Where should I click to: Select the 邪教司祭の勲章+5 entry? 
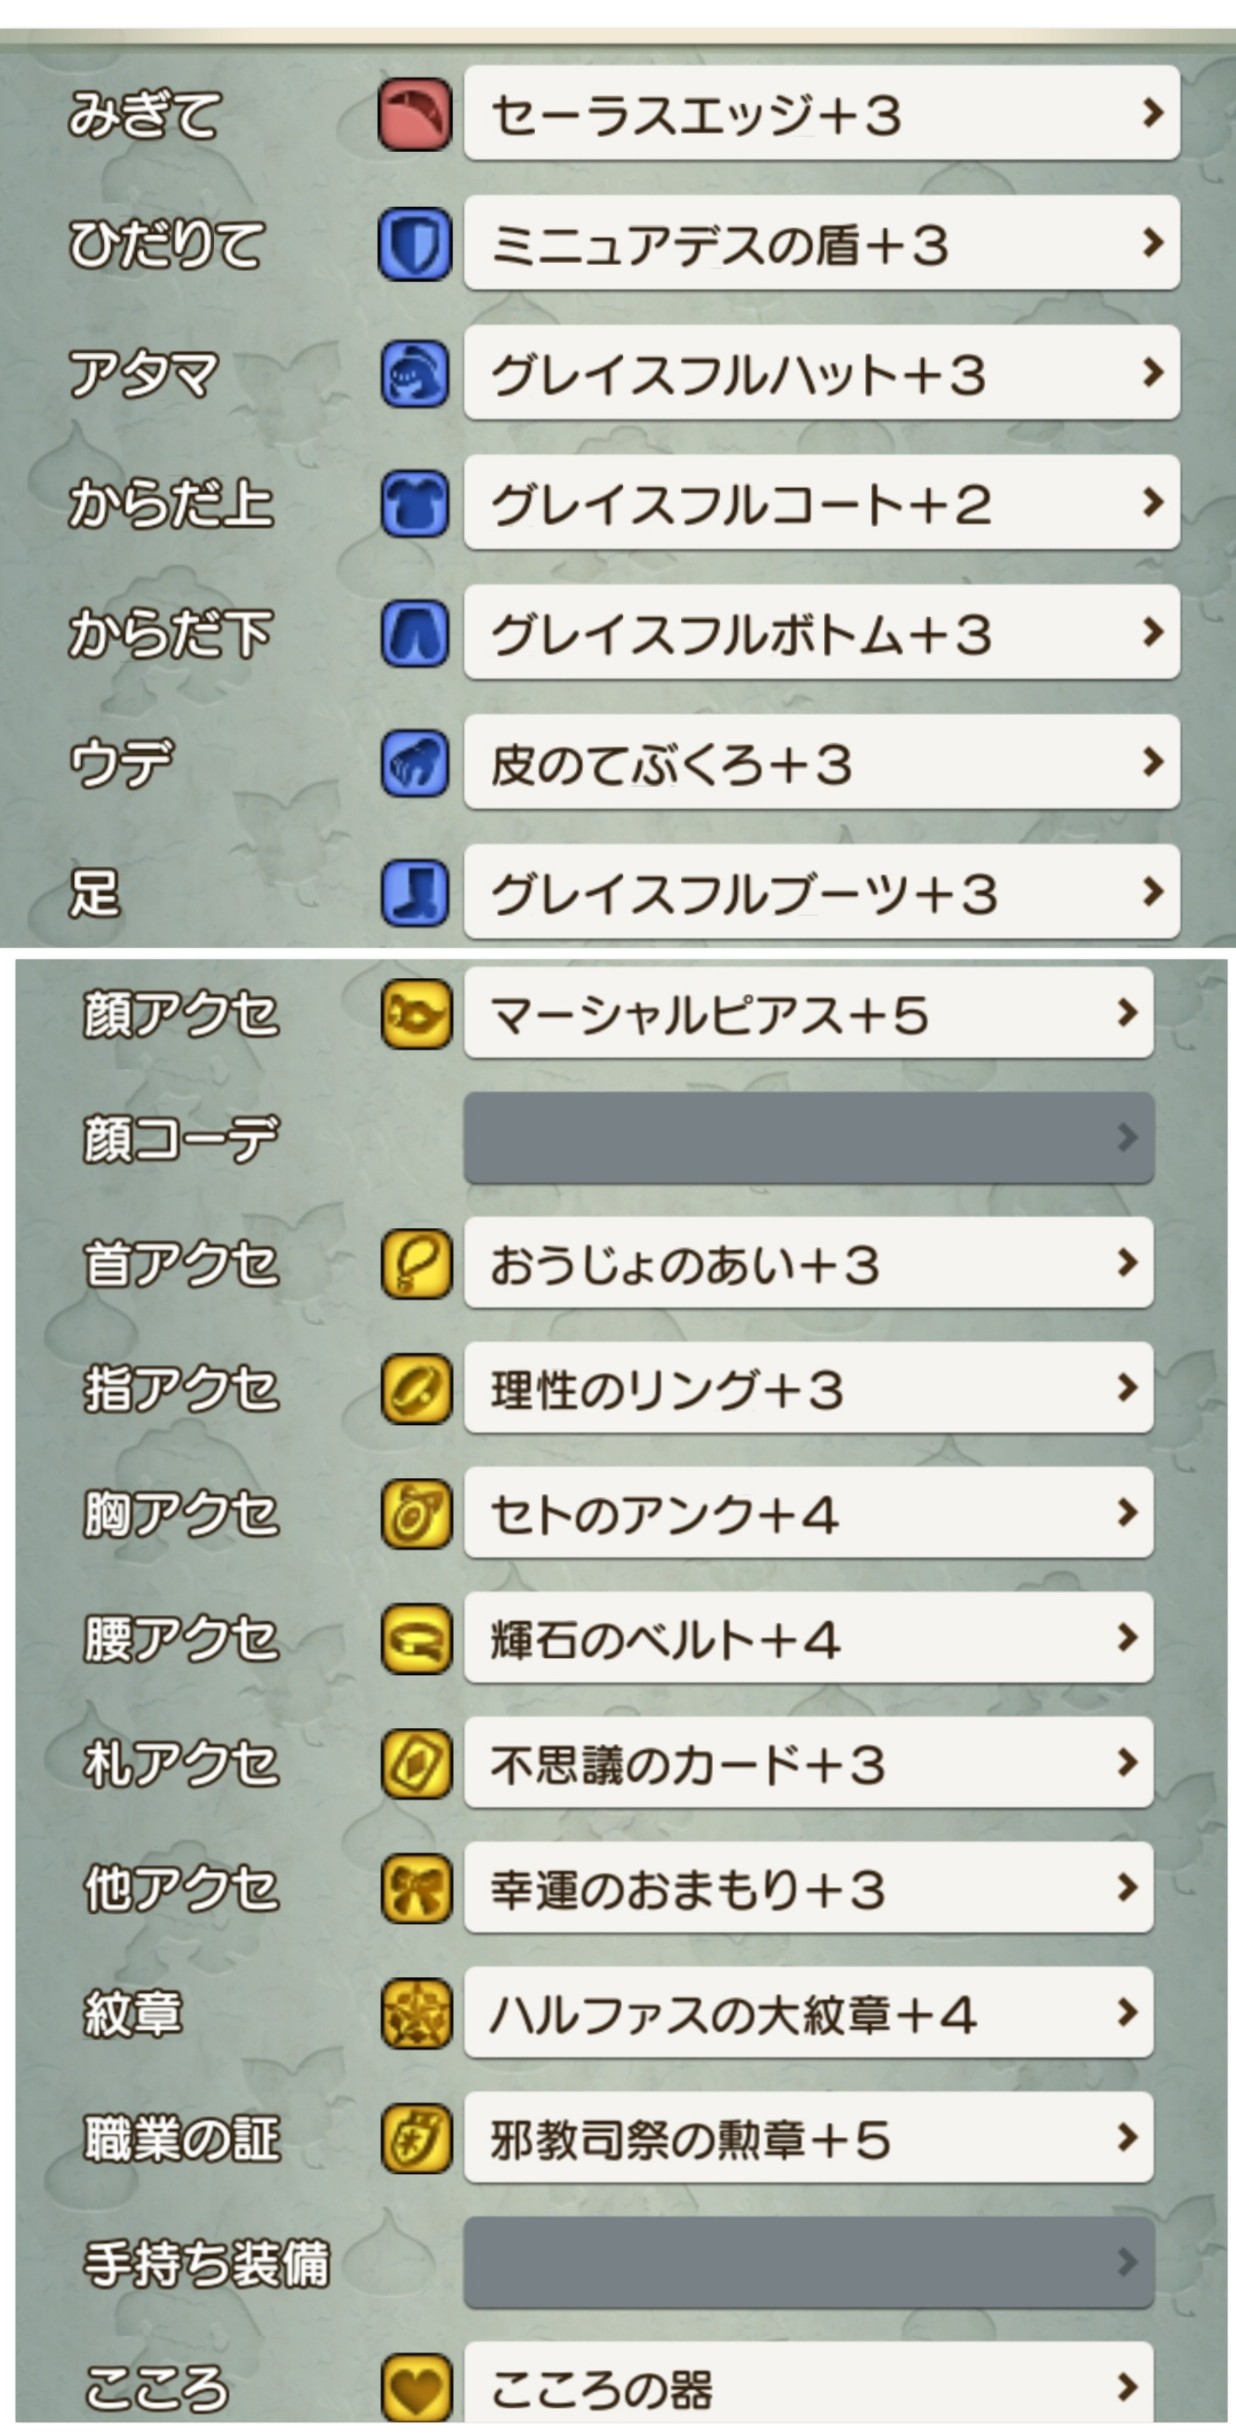pos(808,2138)
